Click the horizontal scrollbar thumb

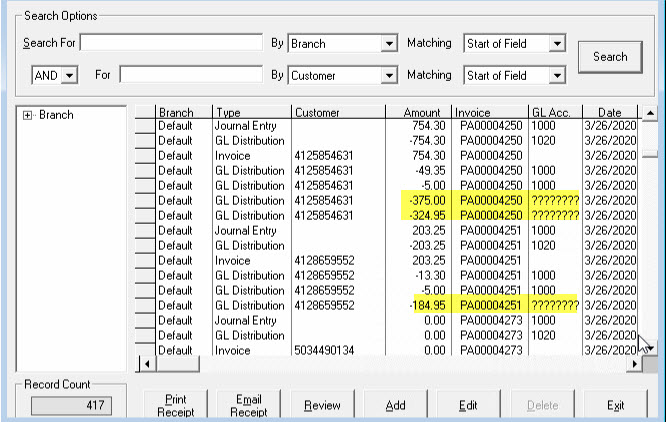coord(178,364)
